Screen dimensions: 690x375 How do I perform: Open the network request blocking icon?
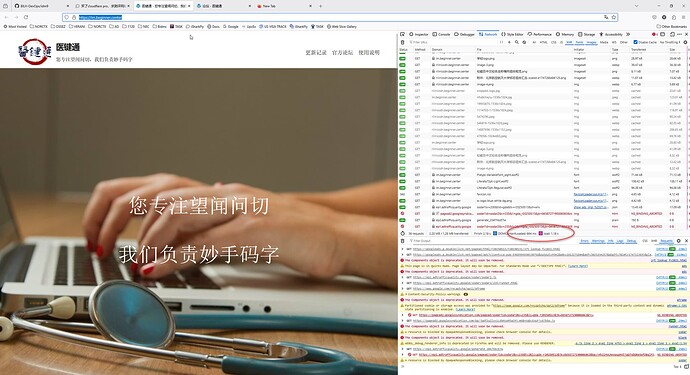(x=524, y=42)
